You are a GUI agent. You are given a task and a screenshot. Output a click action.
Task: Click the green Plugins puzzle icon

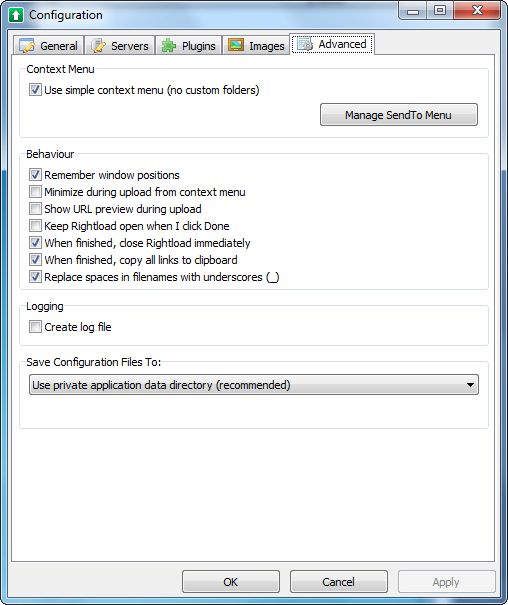169,46
